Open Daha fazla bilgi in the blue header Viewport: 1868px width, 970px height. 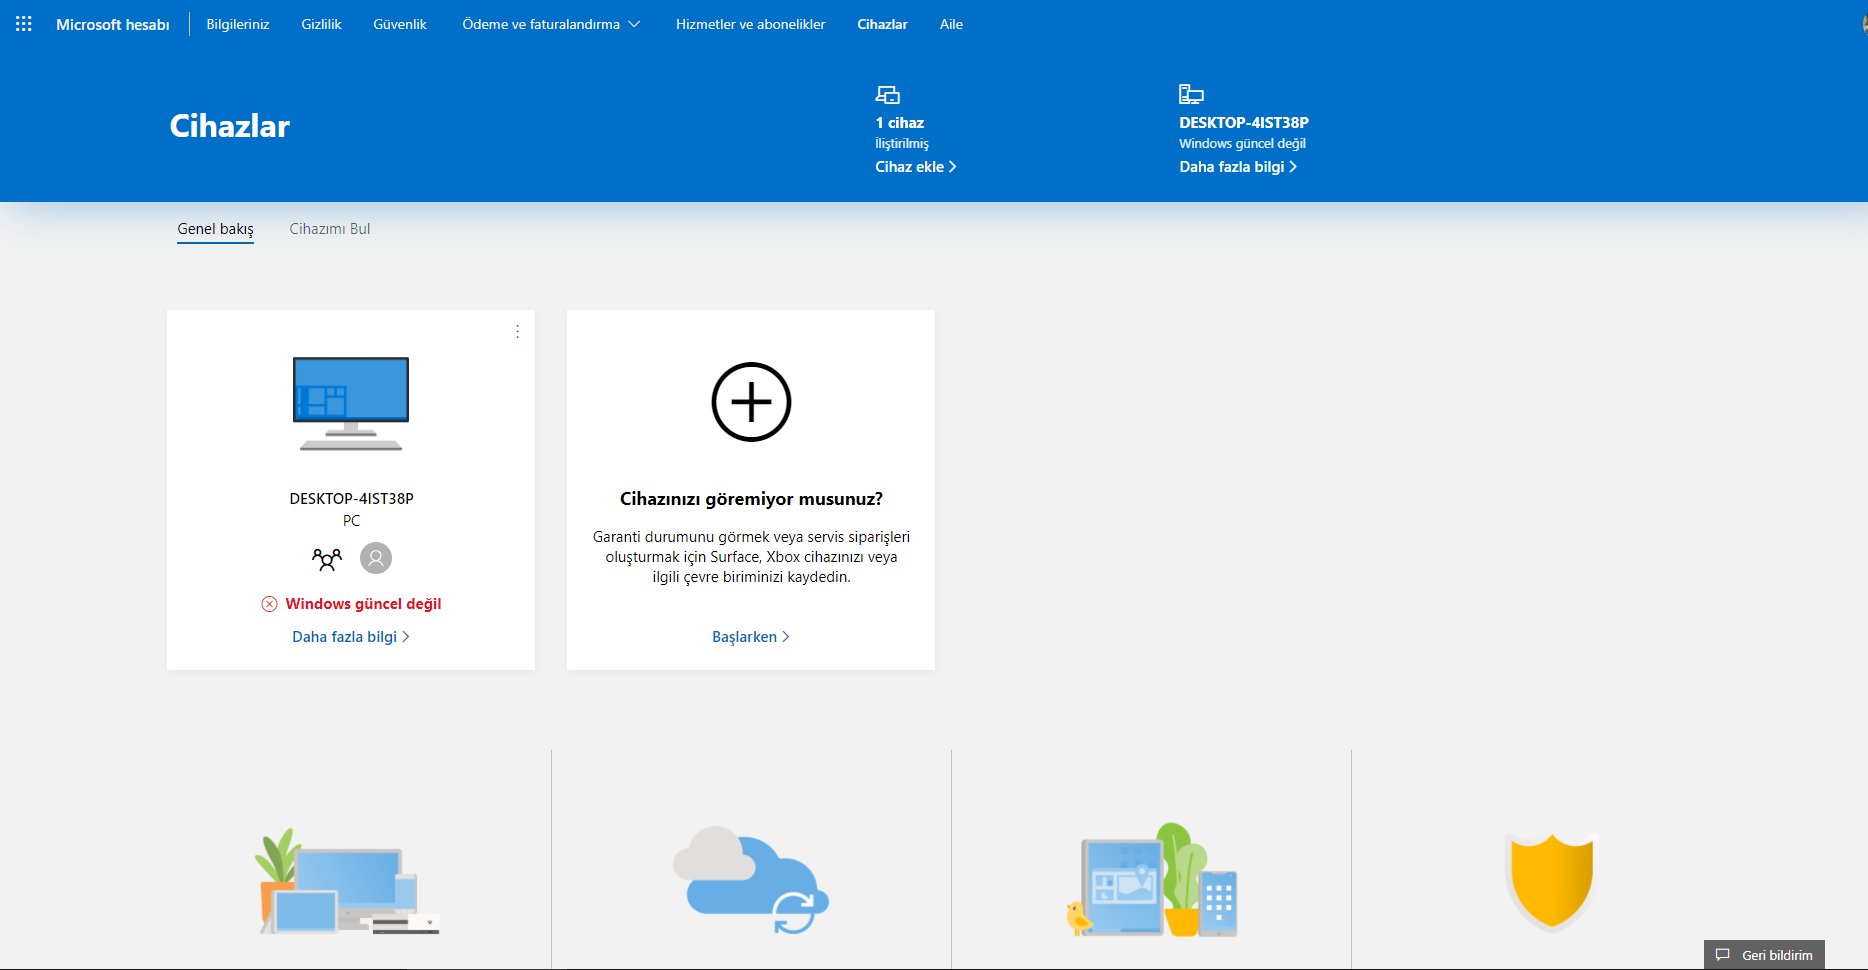tap(1238, 167)
